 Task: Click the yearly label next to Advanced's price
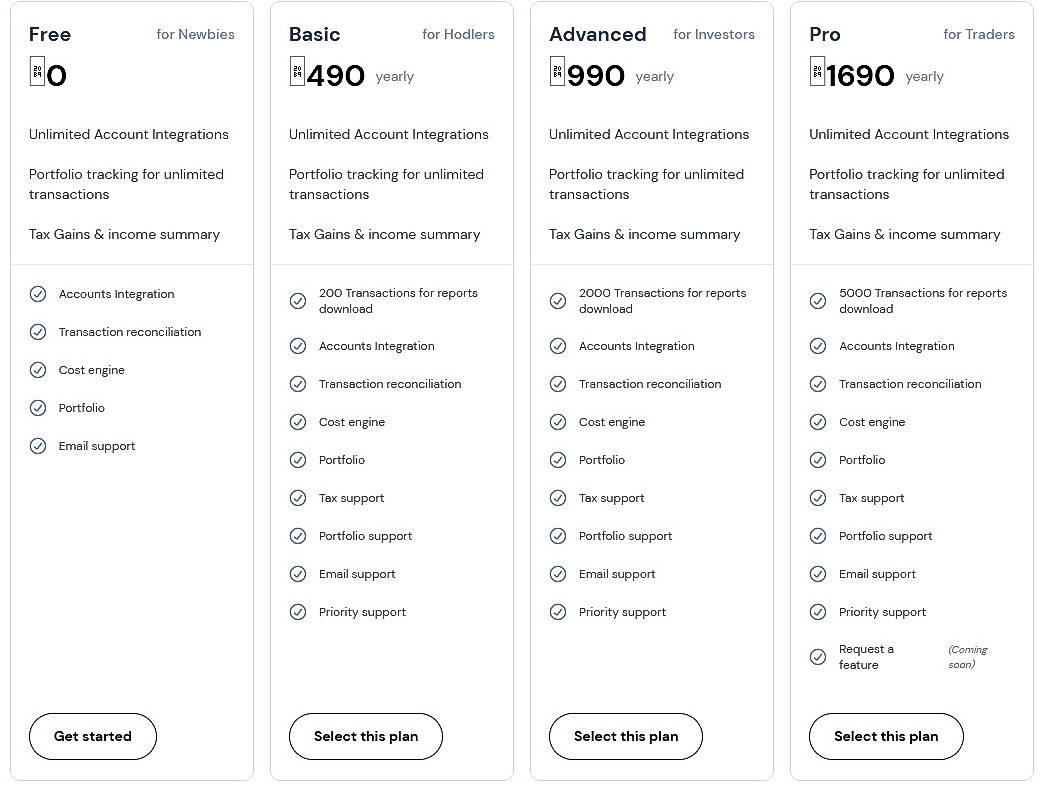(x=654, y=76)
